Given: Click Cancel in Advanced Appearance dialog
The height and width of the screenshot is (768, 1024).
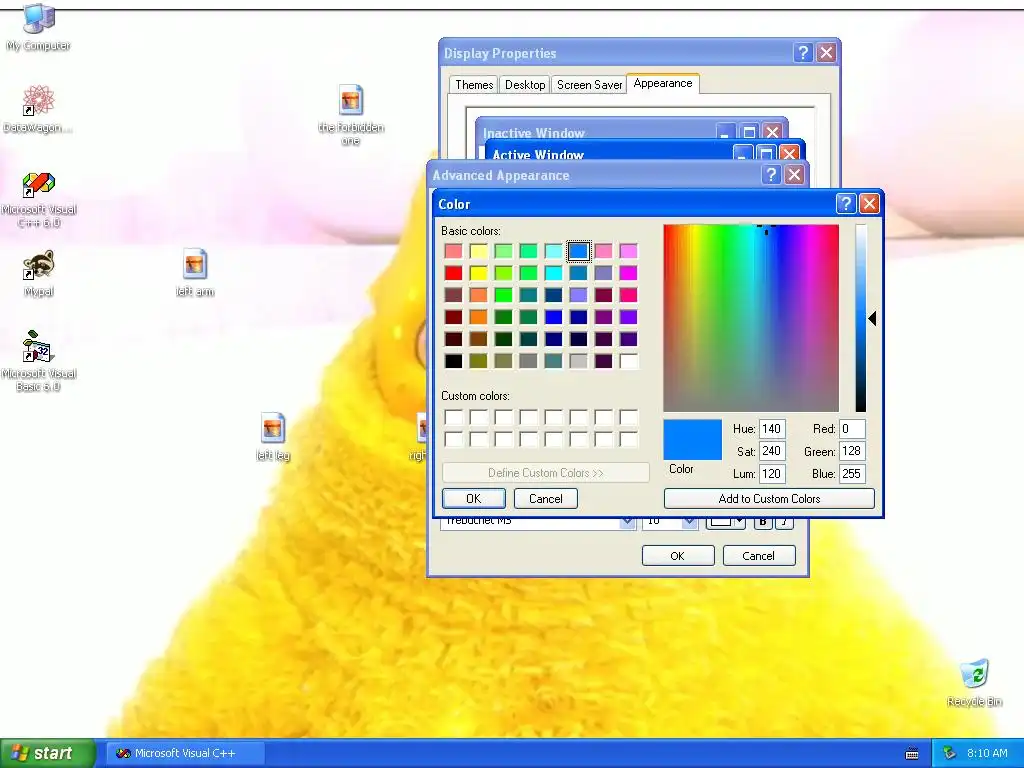Looking at the screenshot, I should click(x=758, y=556).
